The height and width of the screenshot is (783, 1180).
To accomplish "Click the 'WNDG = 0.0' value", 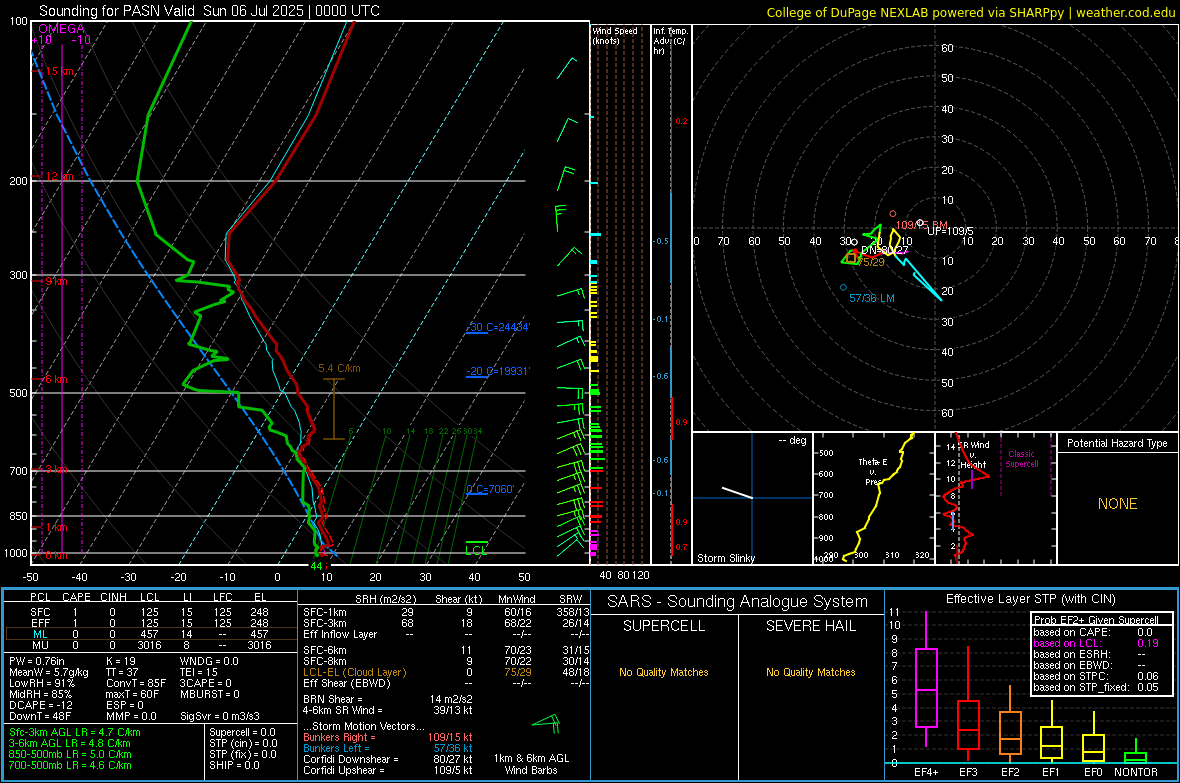I will 209,661.
